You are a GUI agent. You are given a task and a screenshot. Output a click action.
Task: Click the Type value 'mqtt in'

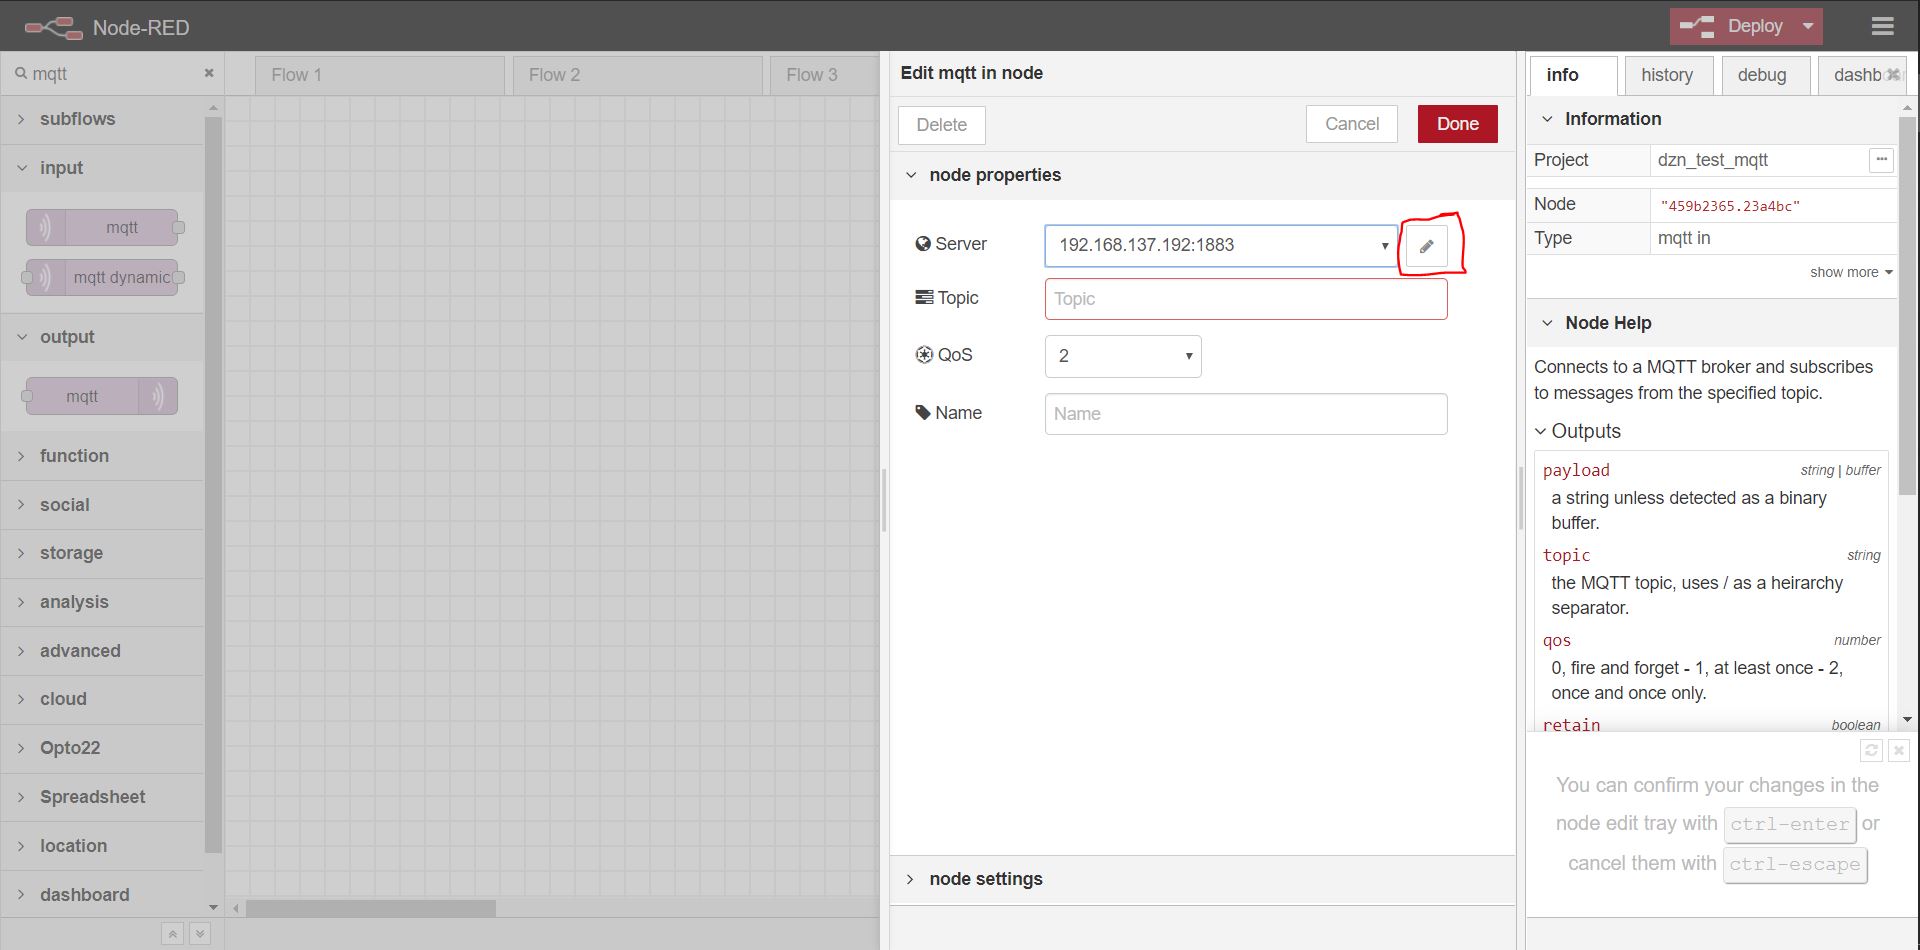point(1684,238)
